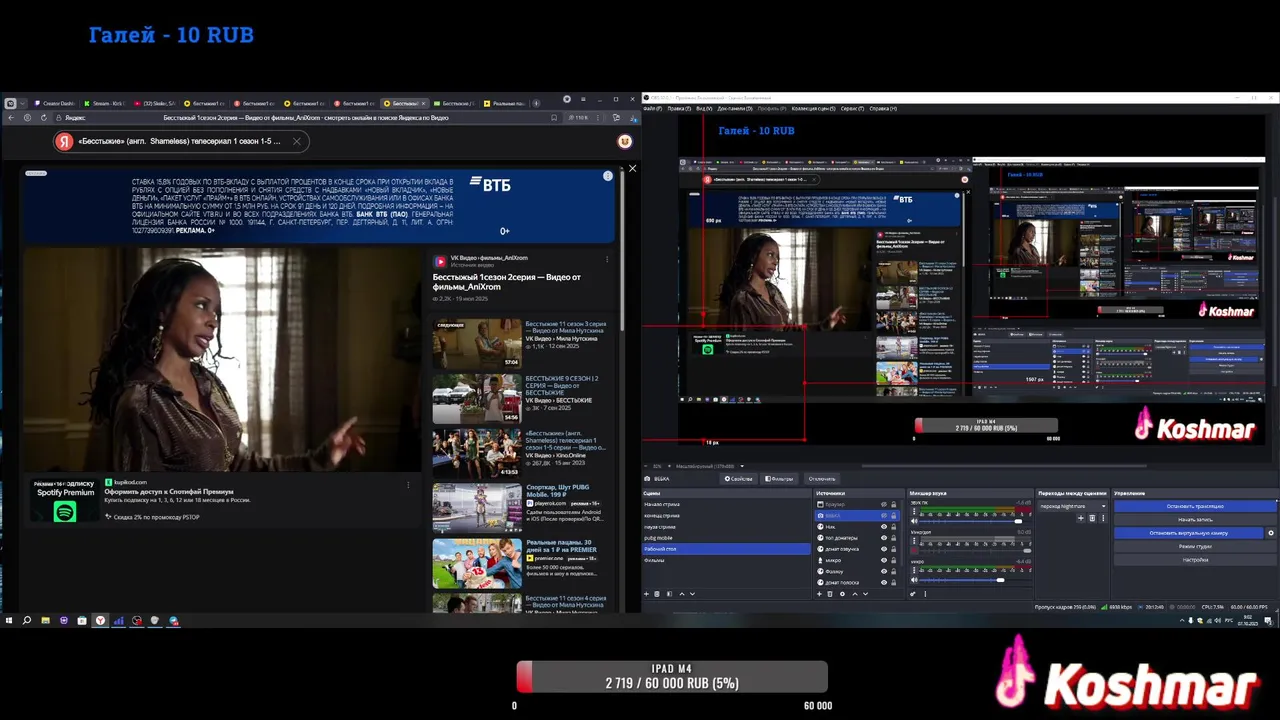The width and height of the screenshot is (1280, 720).
Task: Delete the scene transition with trash icon
Action: (1092, 518)
